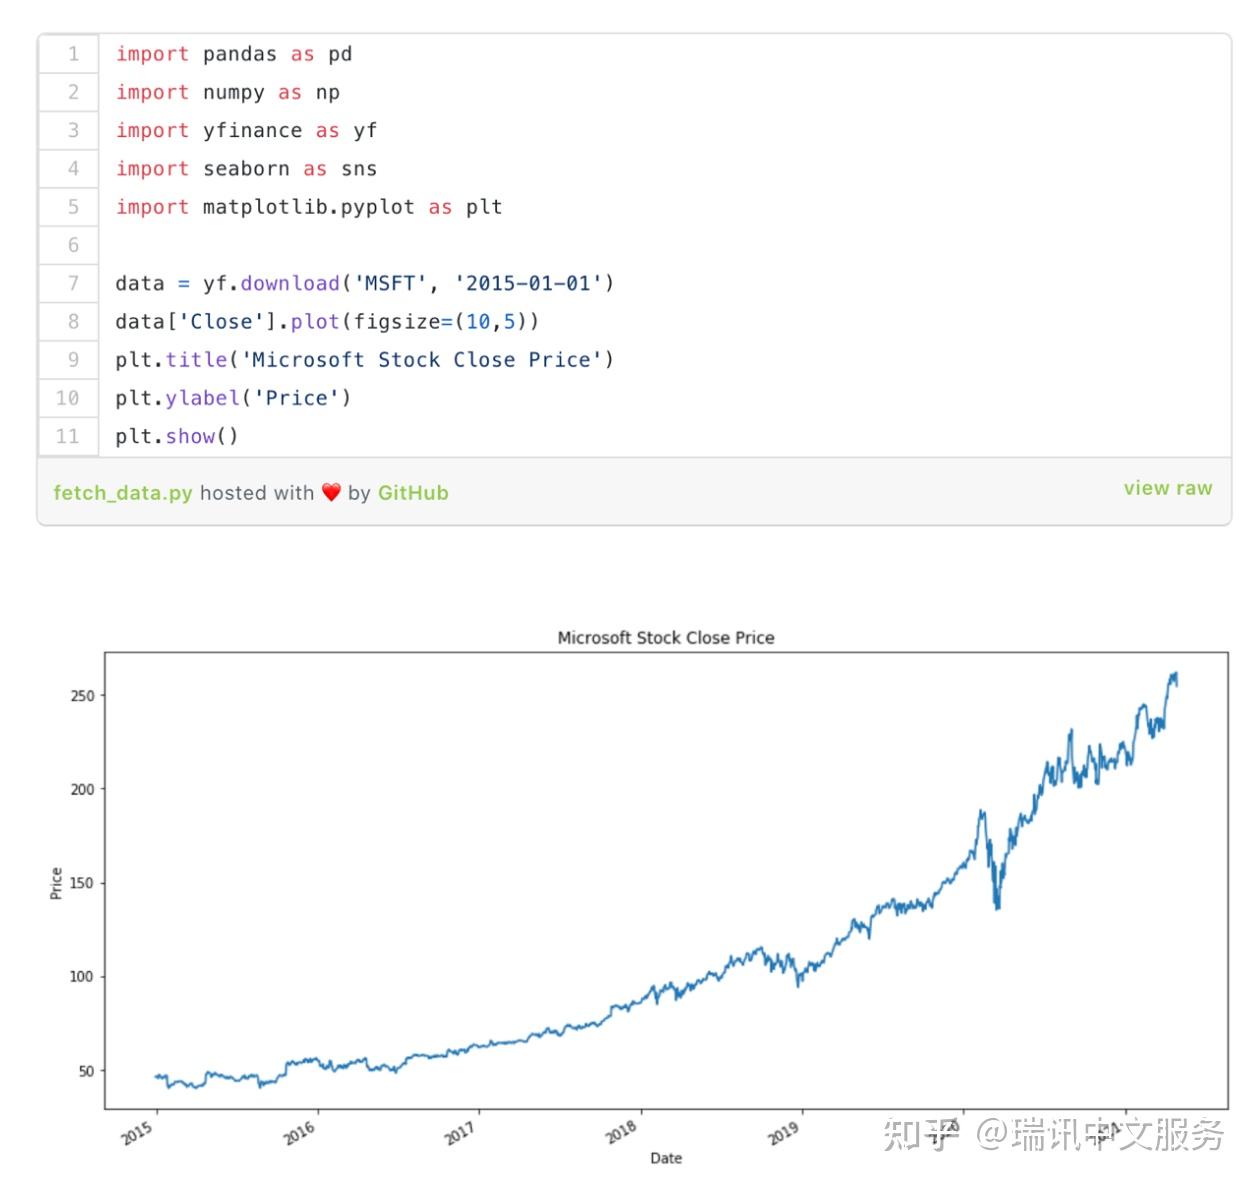Click the red heart icon

click(331, 493)
